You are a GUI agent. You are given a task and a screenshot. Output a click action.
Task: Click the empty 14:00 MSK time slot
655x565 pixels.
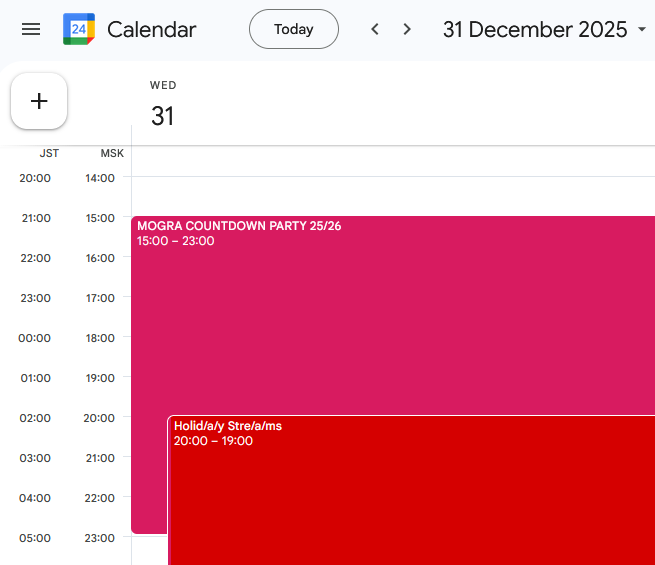[393, 196]
